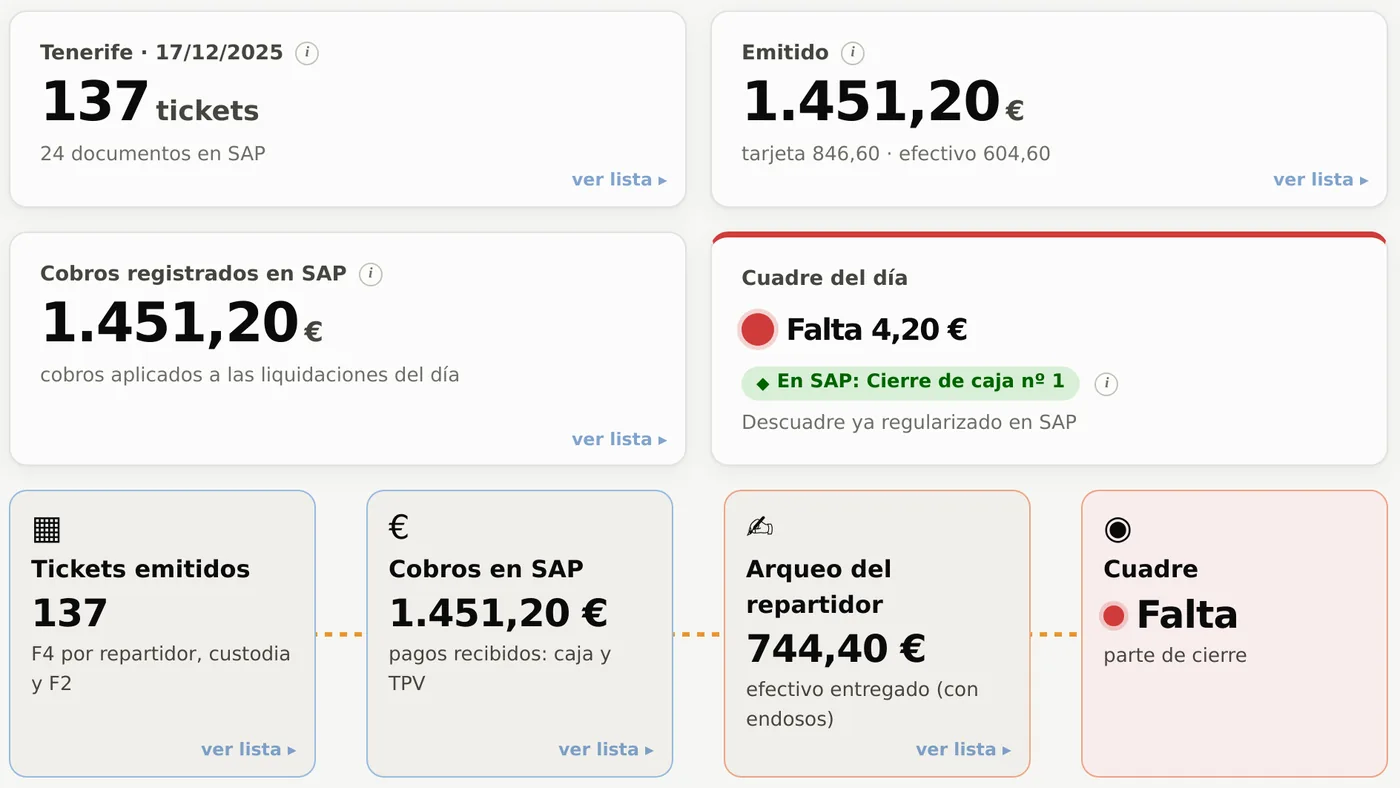Click the target icon above Cuadre
This screenshot has width=1400, height=788.
1117,529
